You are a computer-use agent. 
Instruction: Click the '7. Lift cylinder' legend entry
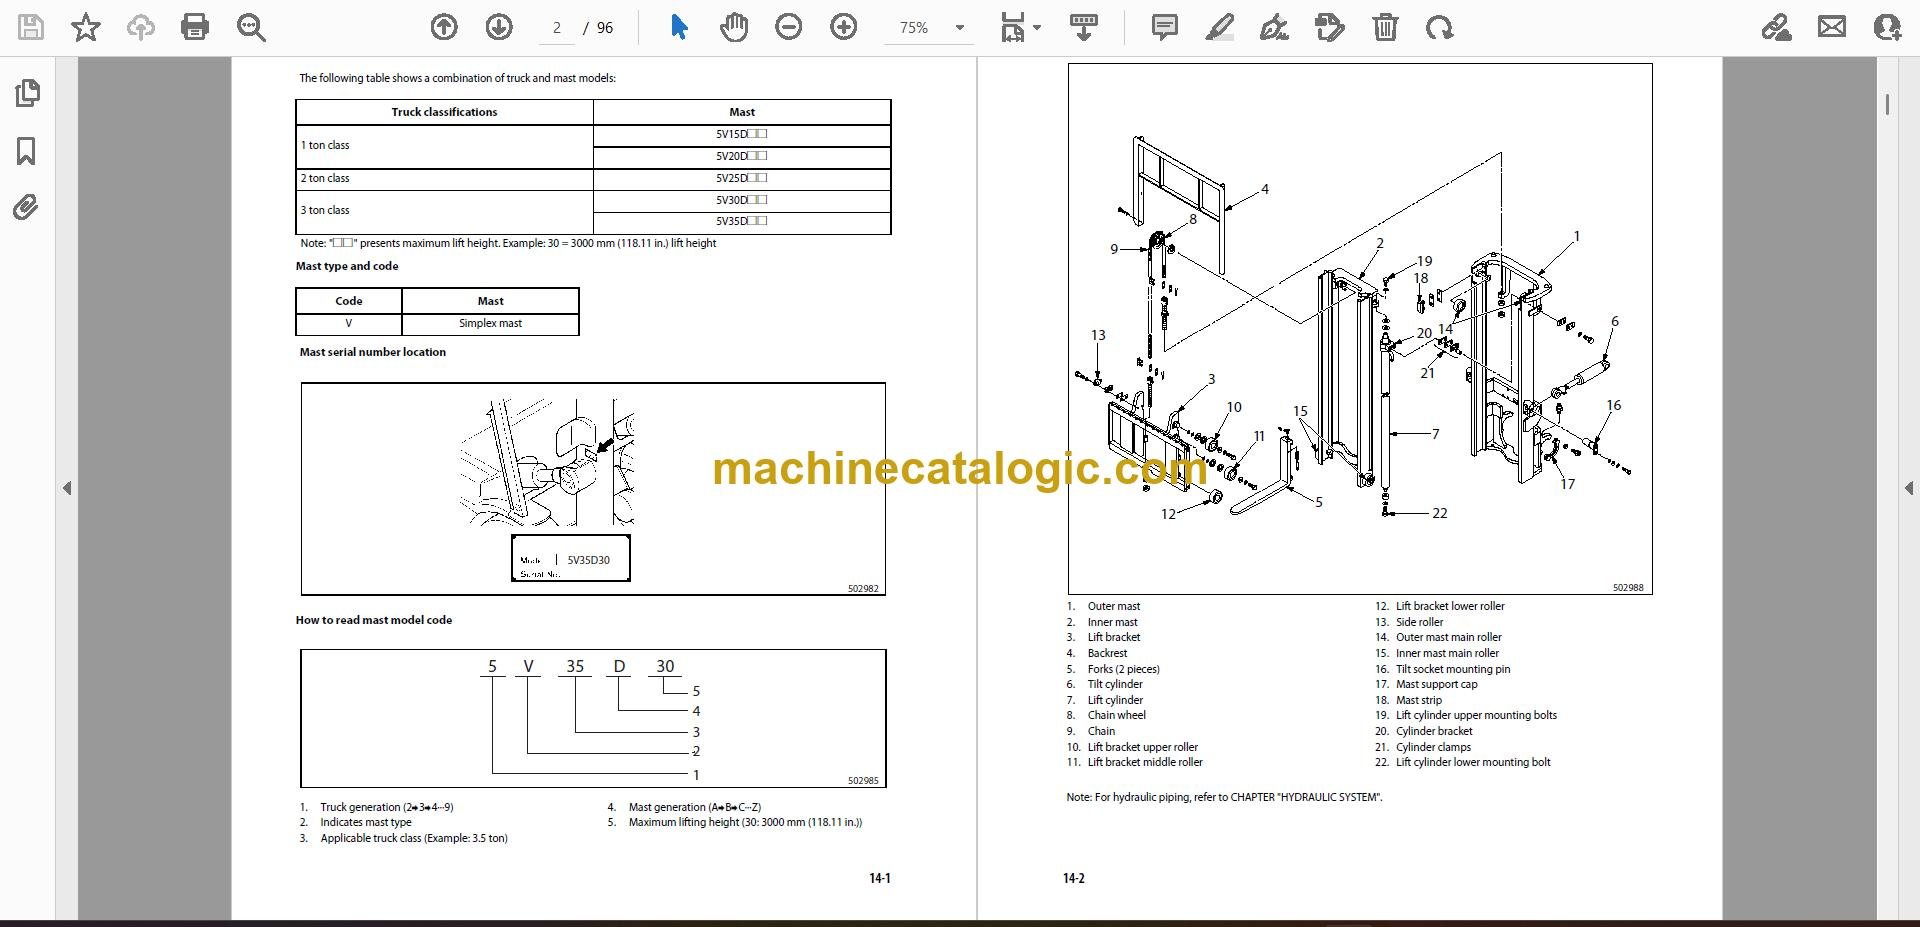click(1105, 700)
